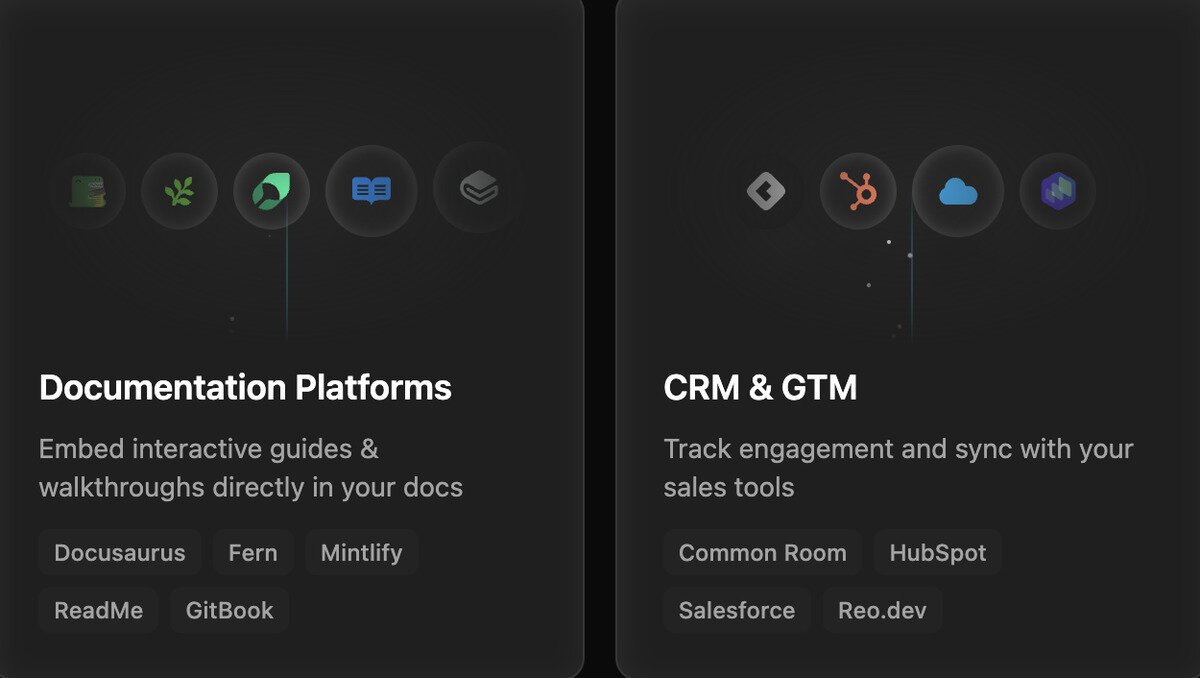Image resolution: width=1200 pixels, height=678 pixels.
Task: Choose the Fern tag chip
Action: point(253,553)
